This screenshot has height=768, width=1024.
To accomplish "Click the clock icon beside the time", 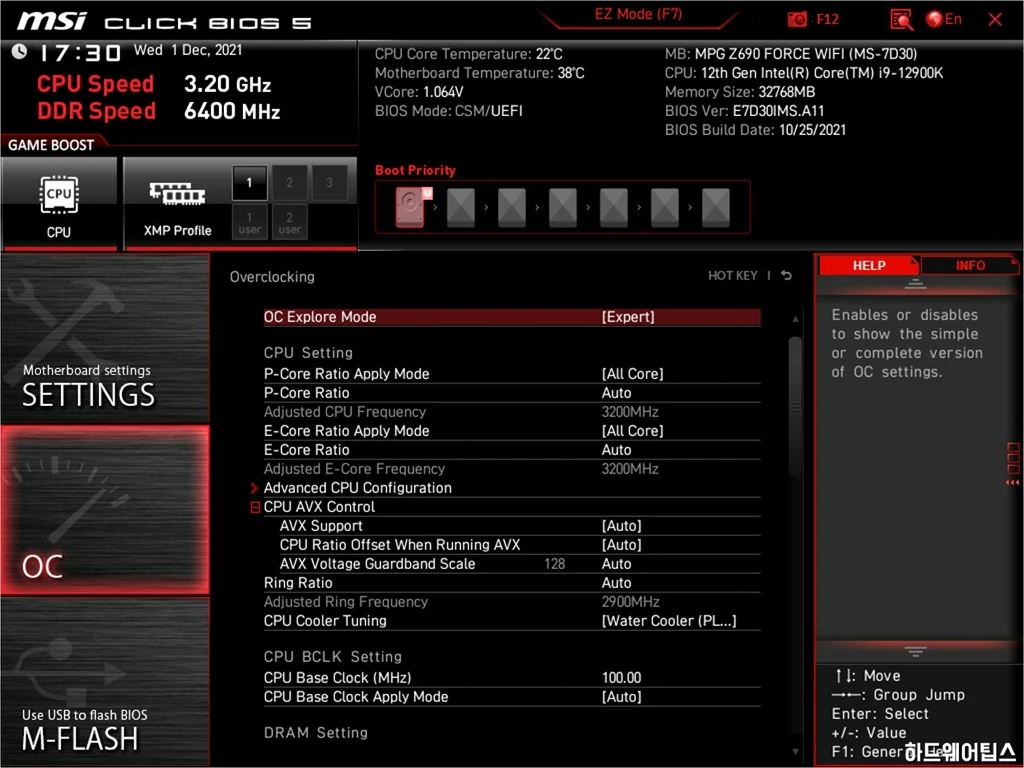I will 19,52.
